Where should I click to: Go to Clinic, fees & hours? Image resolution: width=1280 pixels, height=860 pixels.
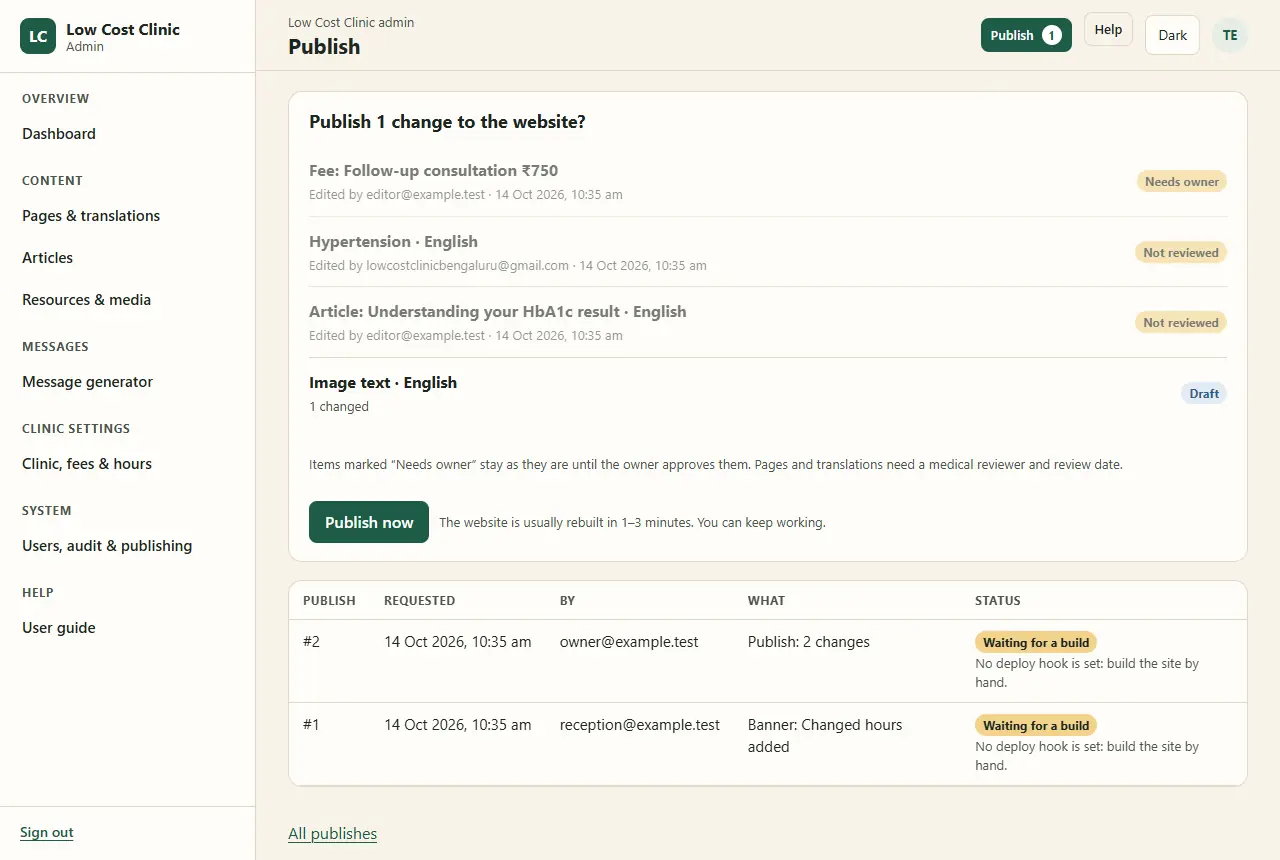tap(87, 464)
